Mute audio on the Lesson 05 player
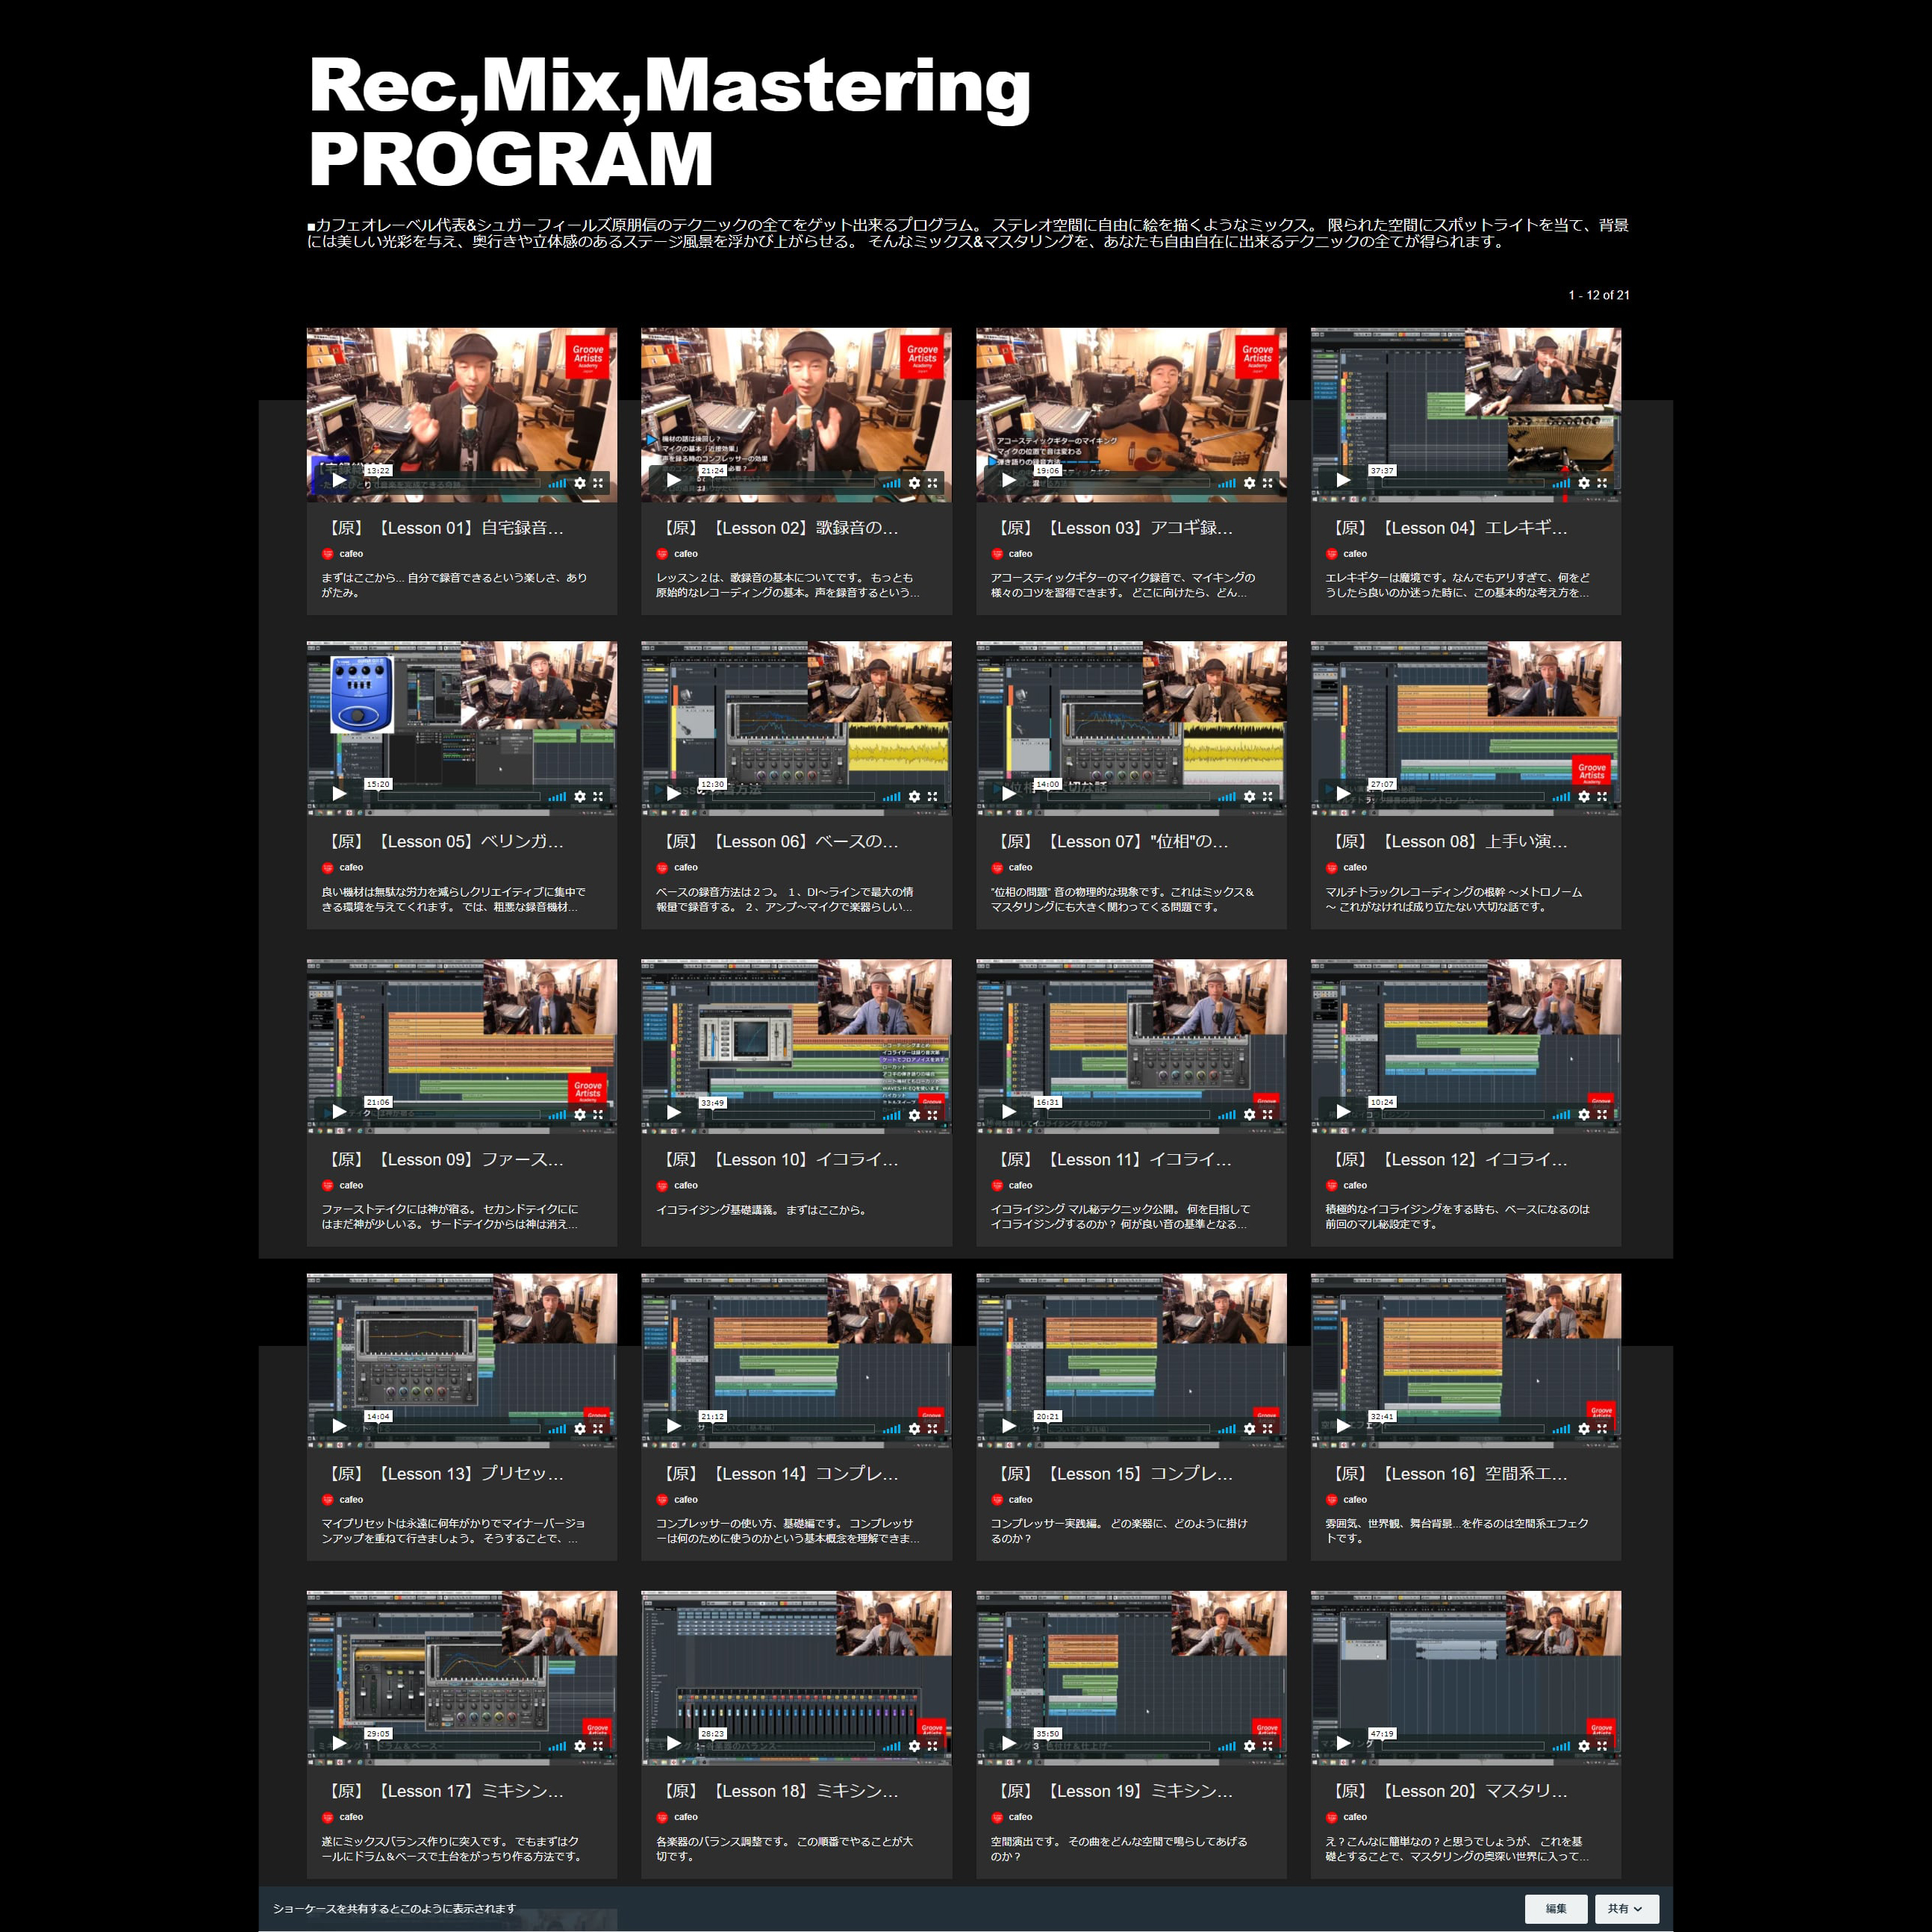Screen dimensions: 1932x1932 point(556,797)
